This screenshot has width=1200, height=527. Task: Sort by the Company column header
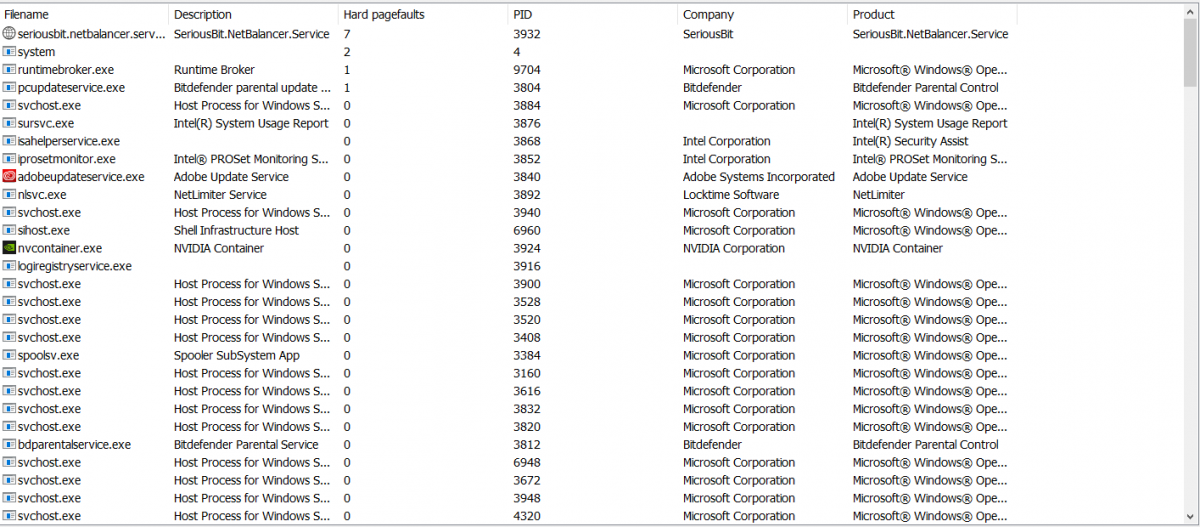[763, 15]
